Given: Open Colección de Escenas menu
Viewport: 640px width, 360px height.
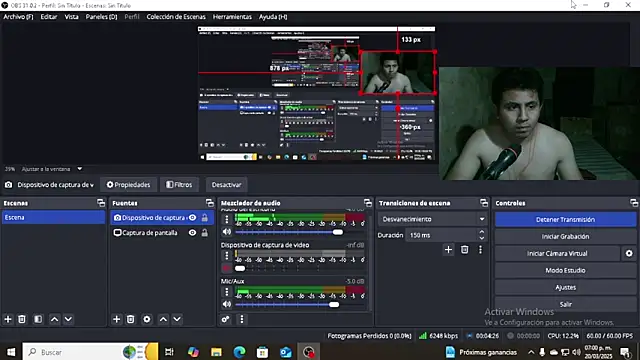Looking at the screenshot, I should (x=176, y=17).
